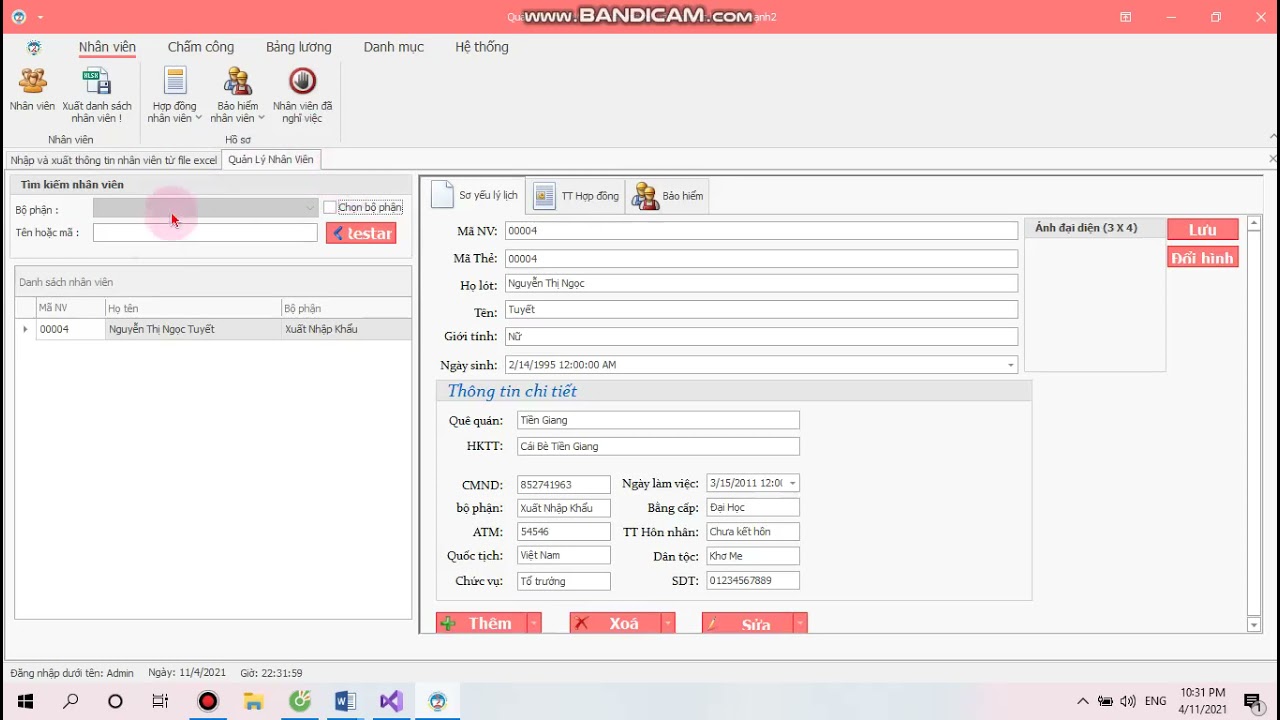The height and width of the screenshot is (720, 1280).
Task: Click the Quê quán input field
Action: [658, 420]
